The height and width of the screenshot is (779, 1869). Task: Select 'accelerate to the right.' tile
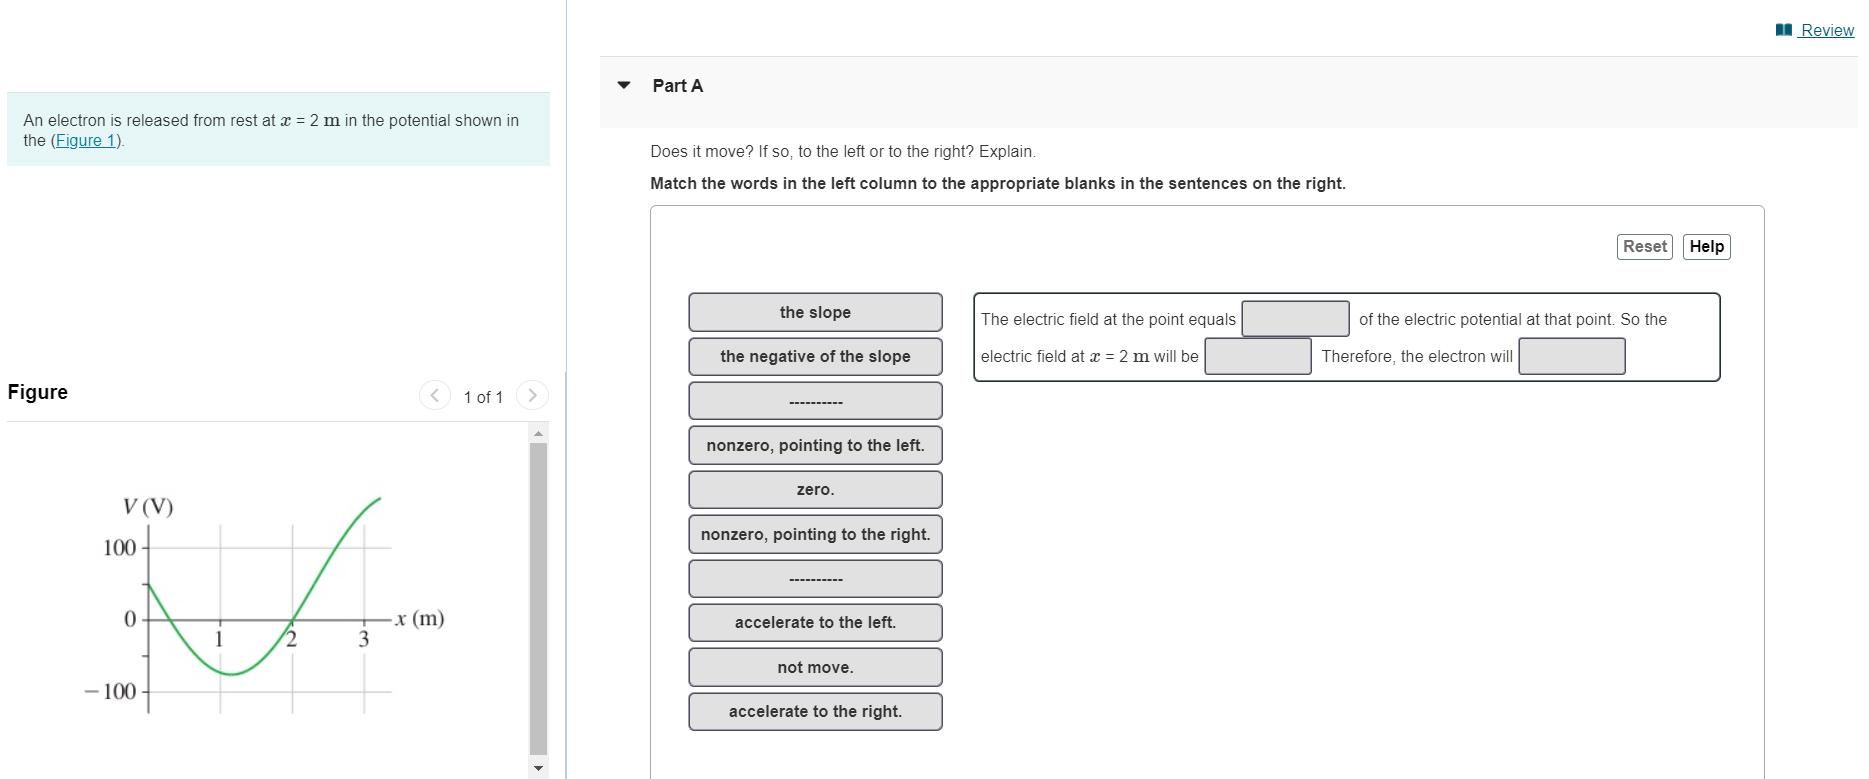pos(814,711)
